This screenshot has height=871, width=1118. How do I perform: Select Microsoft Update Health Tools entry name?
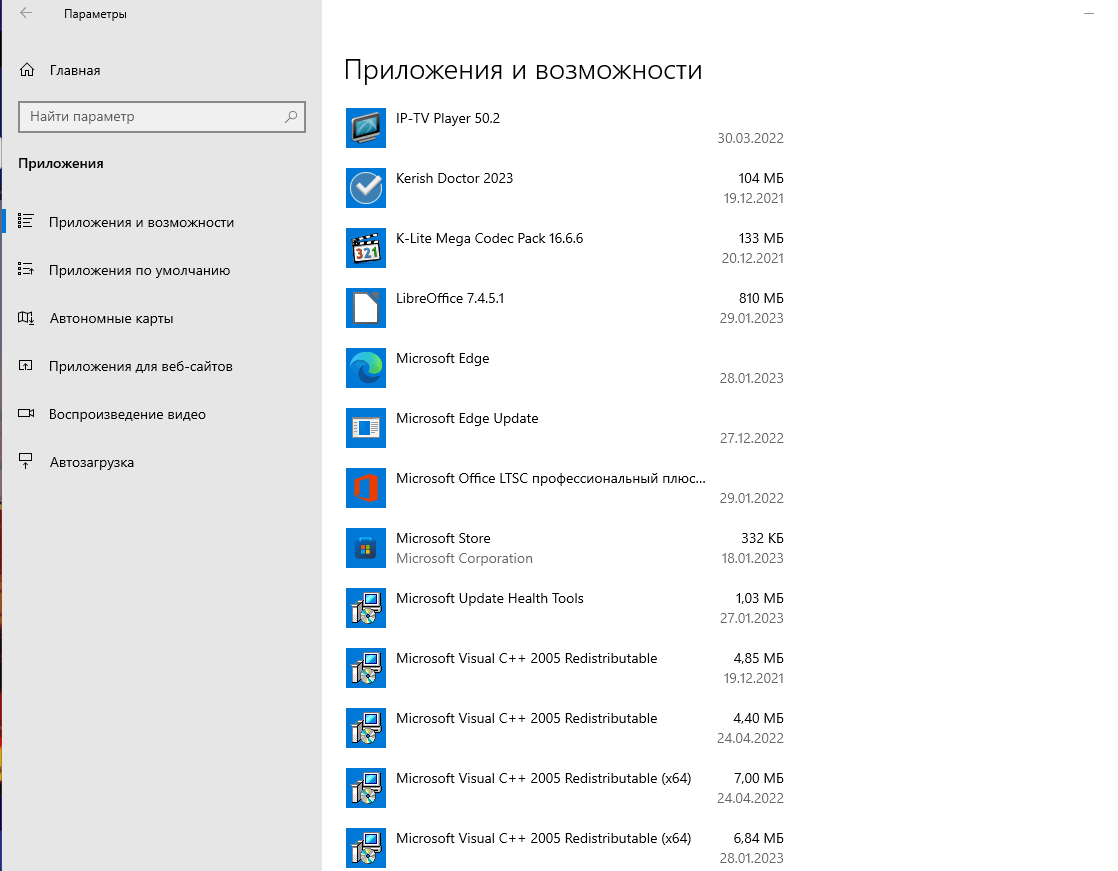tap(490, 598)
